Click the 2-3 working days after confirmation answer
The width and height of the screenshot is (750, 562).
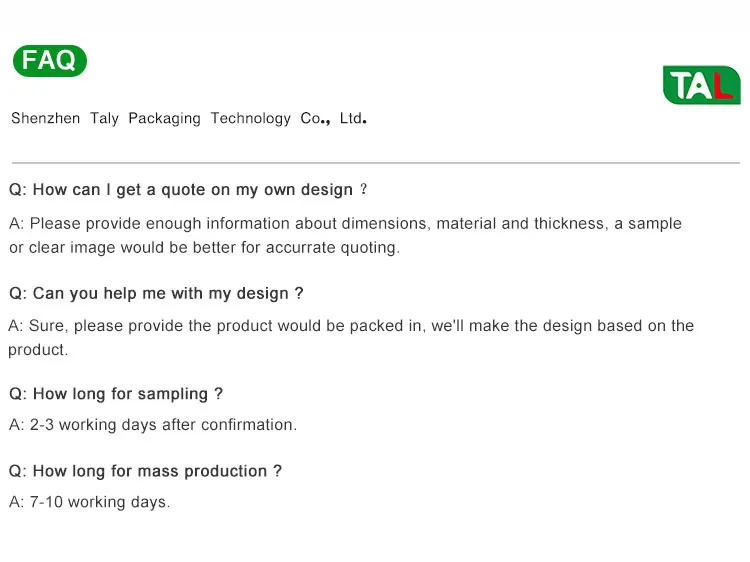click(x=153, y=425)
